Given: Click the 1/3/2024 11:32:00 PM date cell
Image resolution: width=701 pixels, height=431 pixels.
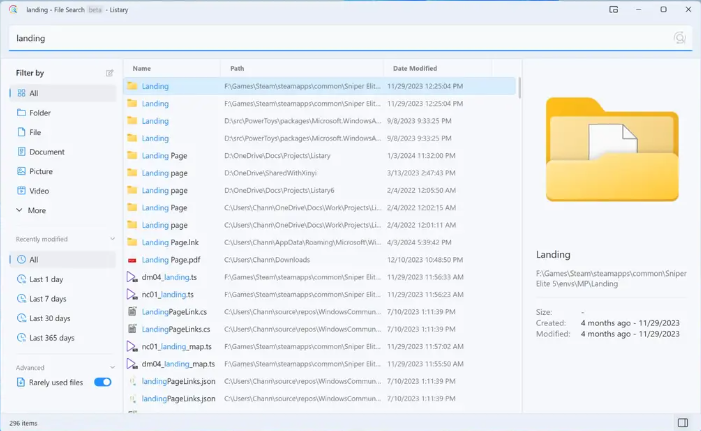Looking at the screenshot, I should [421, 156].
